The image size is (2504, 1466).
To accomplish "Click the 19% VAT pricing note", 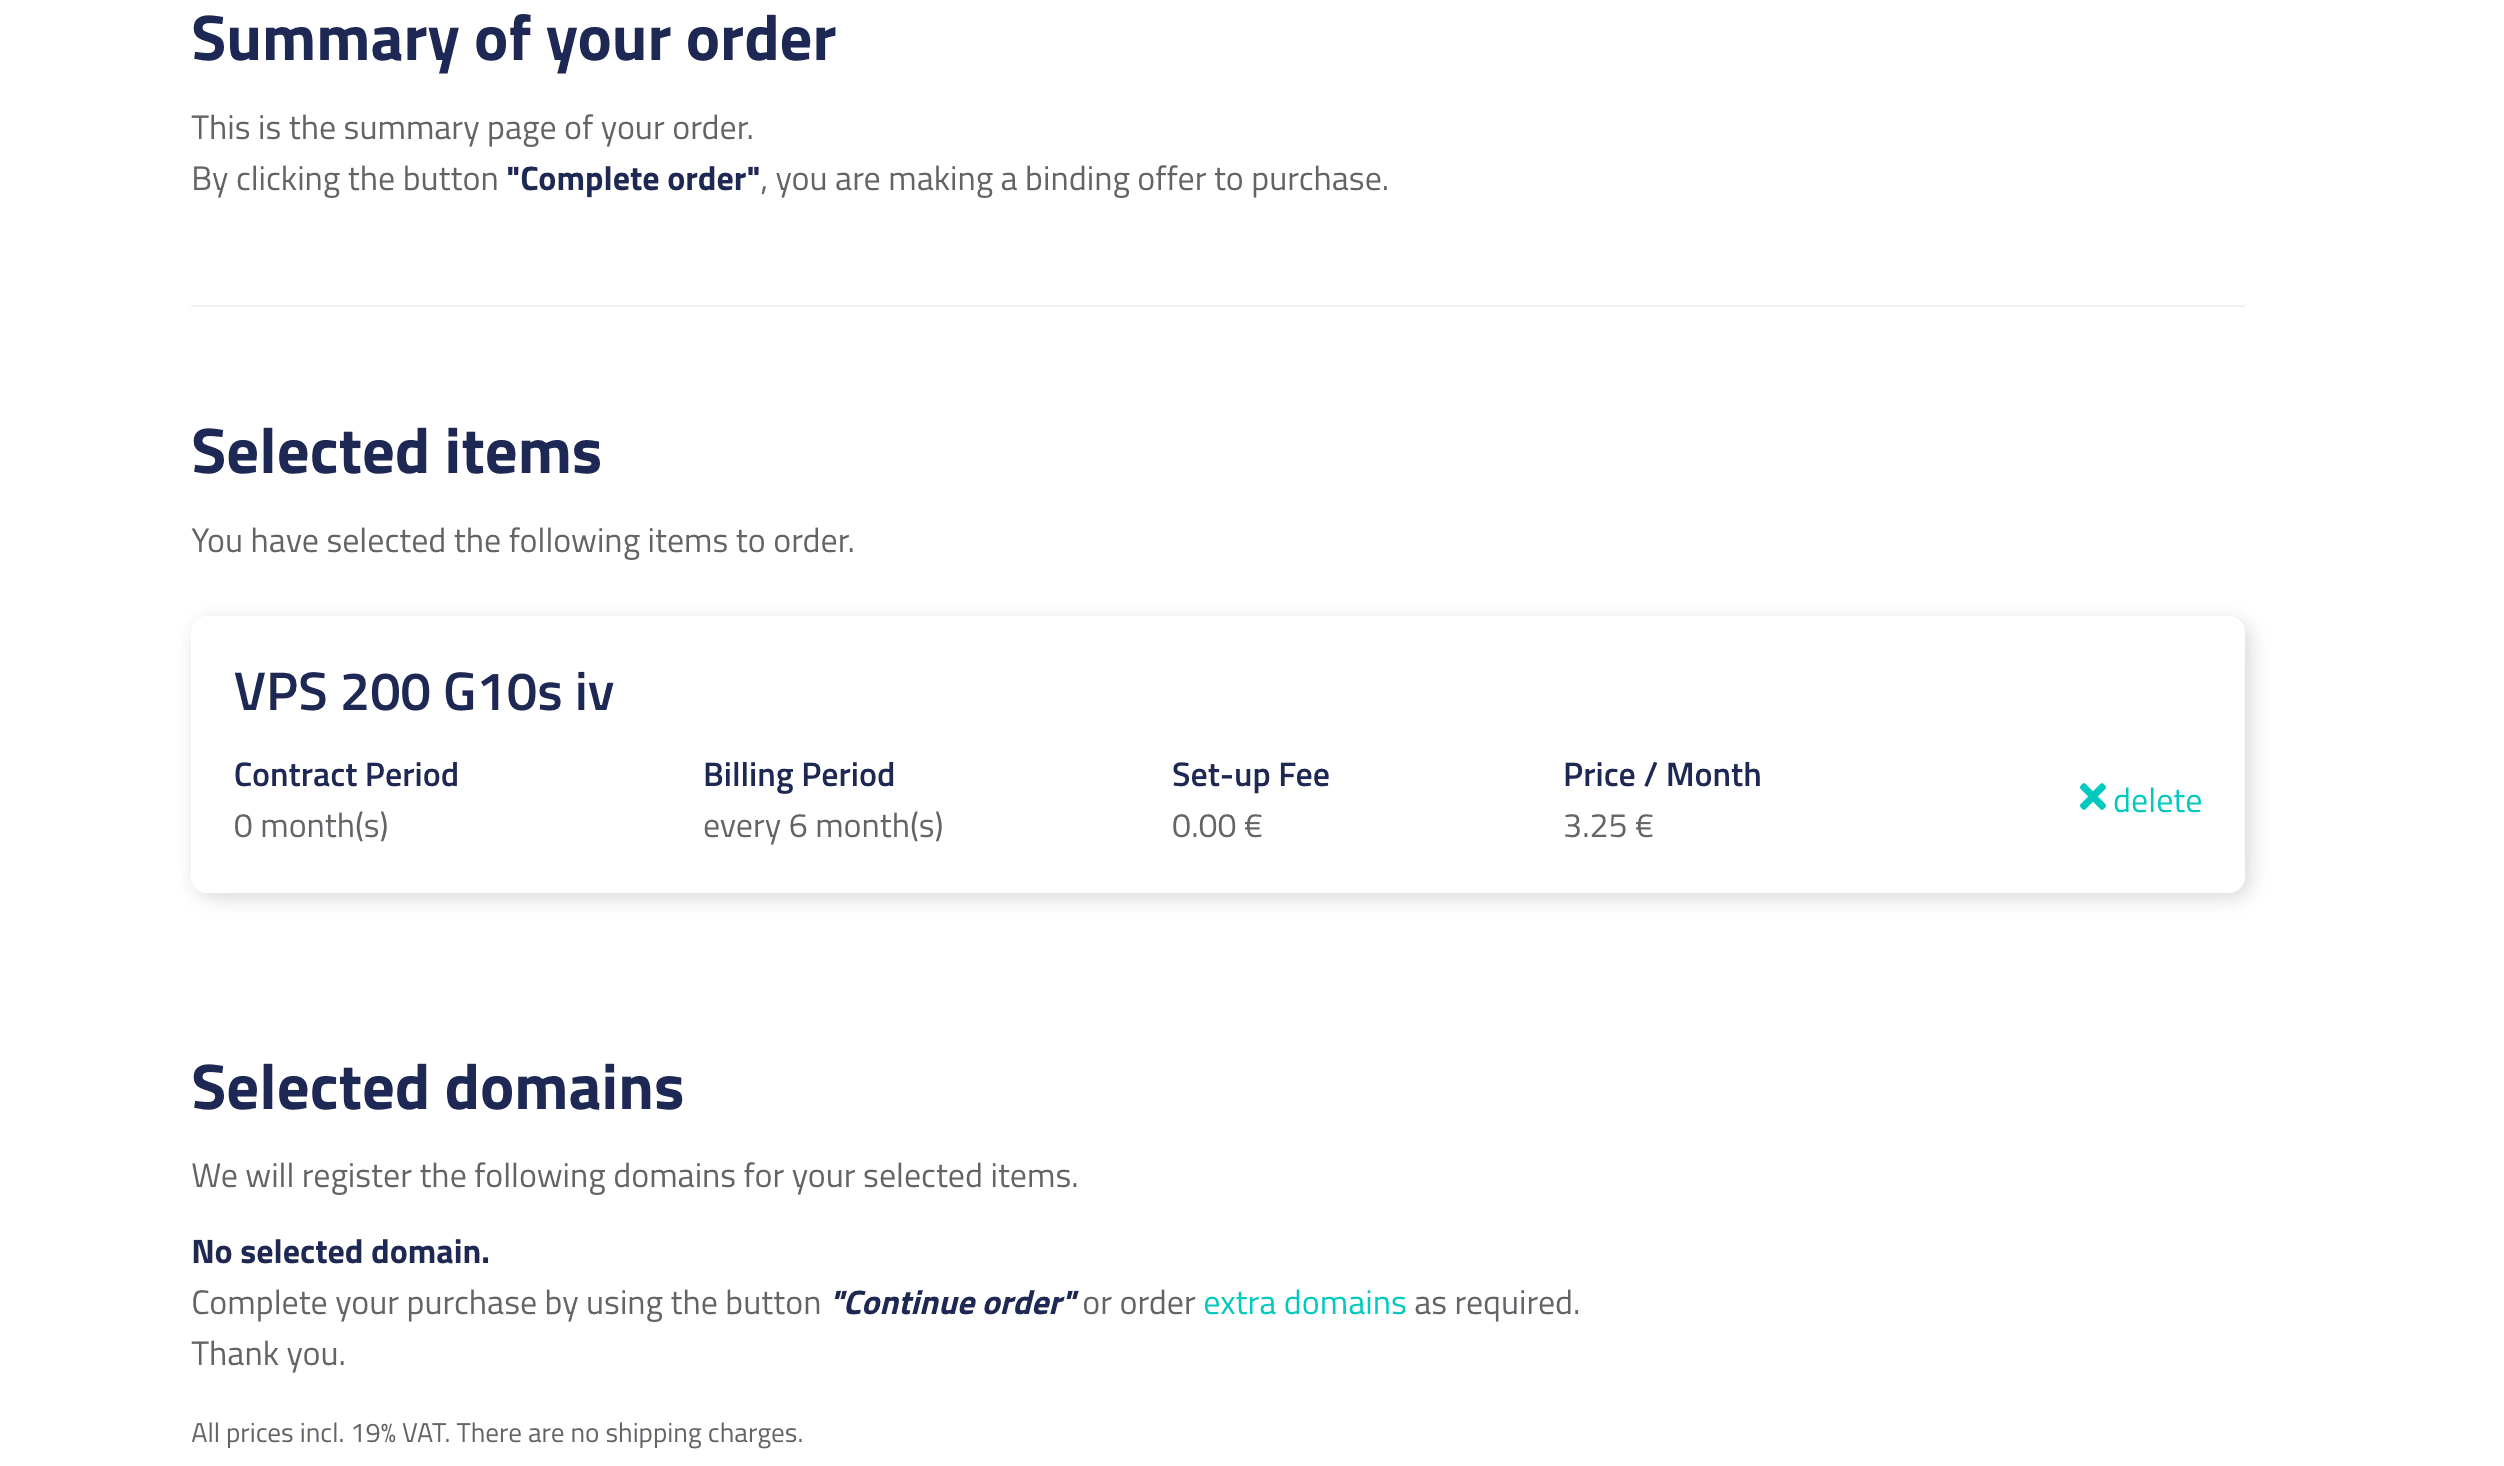I will click(497, 1433).
